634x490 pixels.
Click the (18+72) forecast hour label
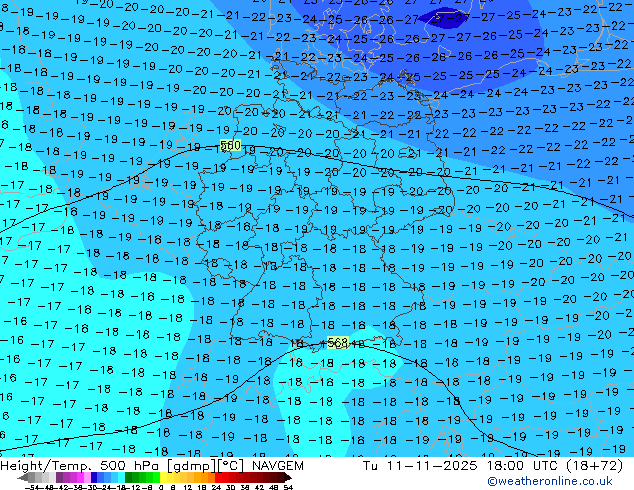point(594,466)
